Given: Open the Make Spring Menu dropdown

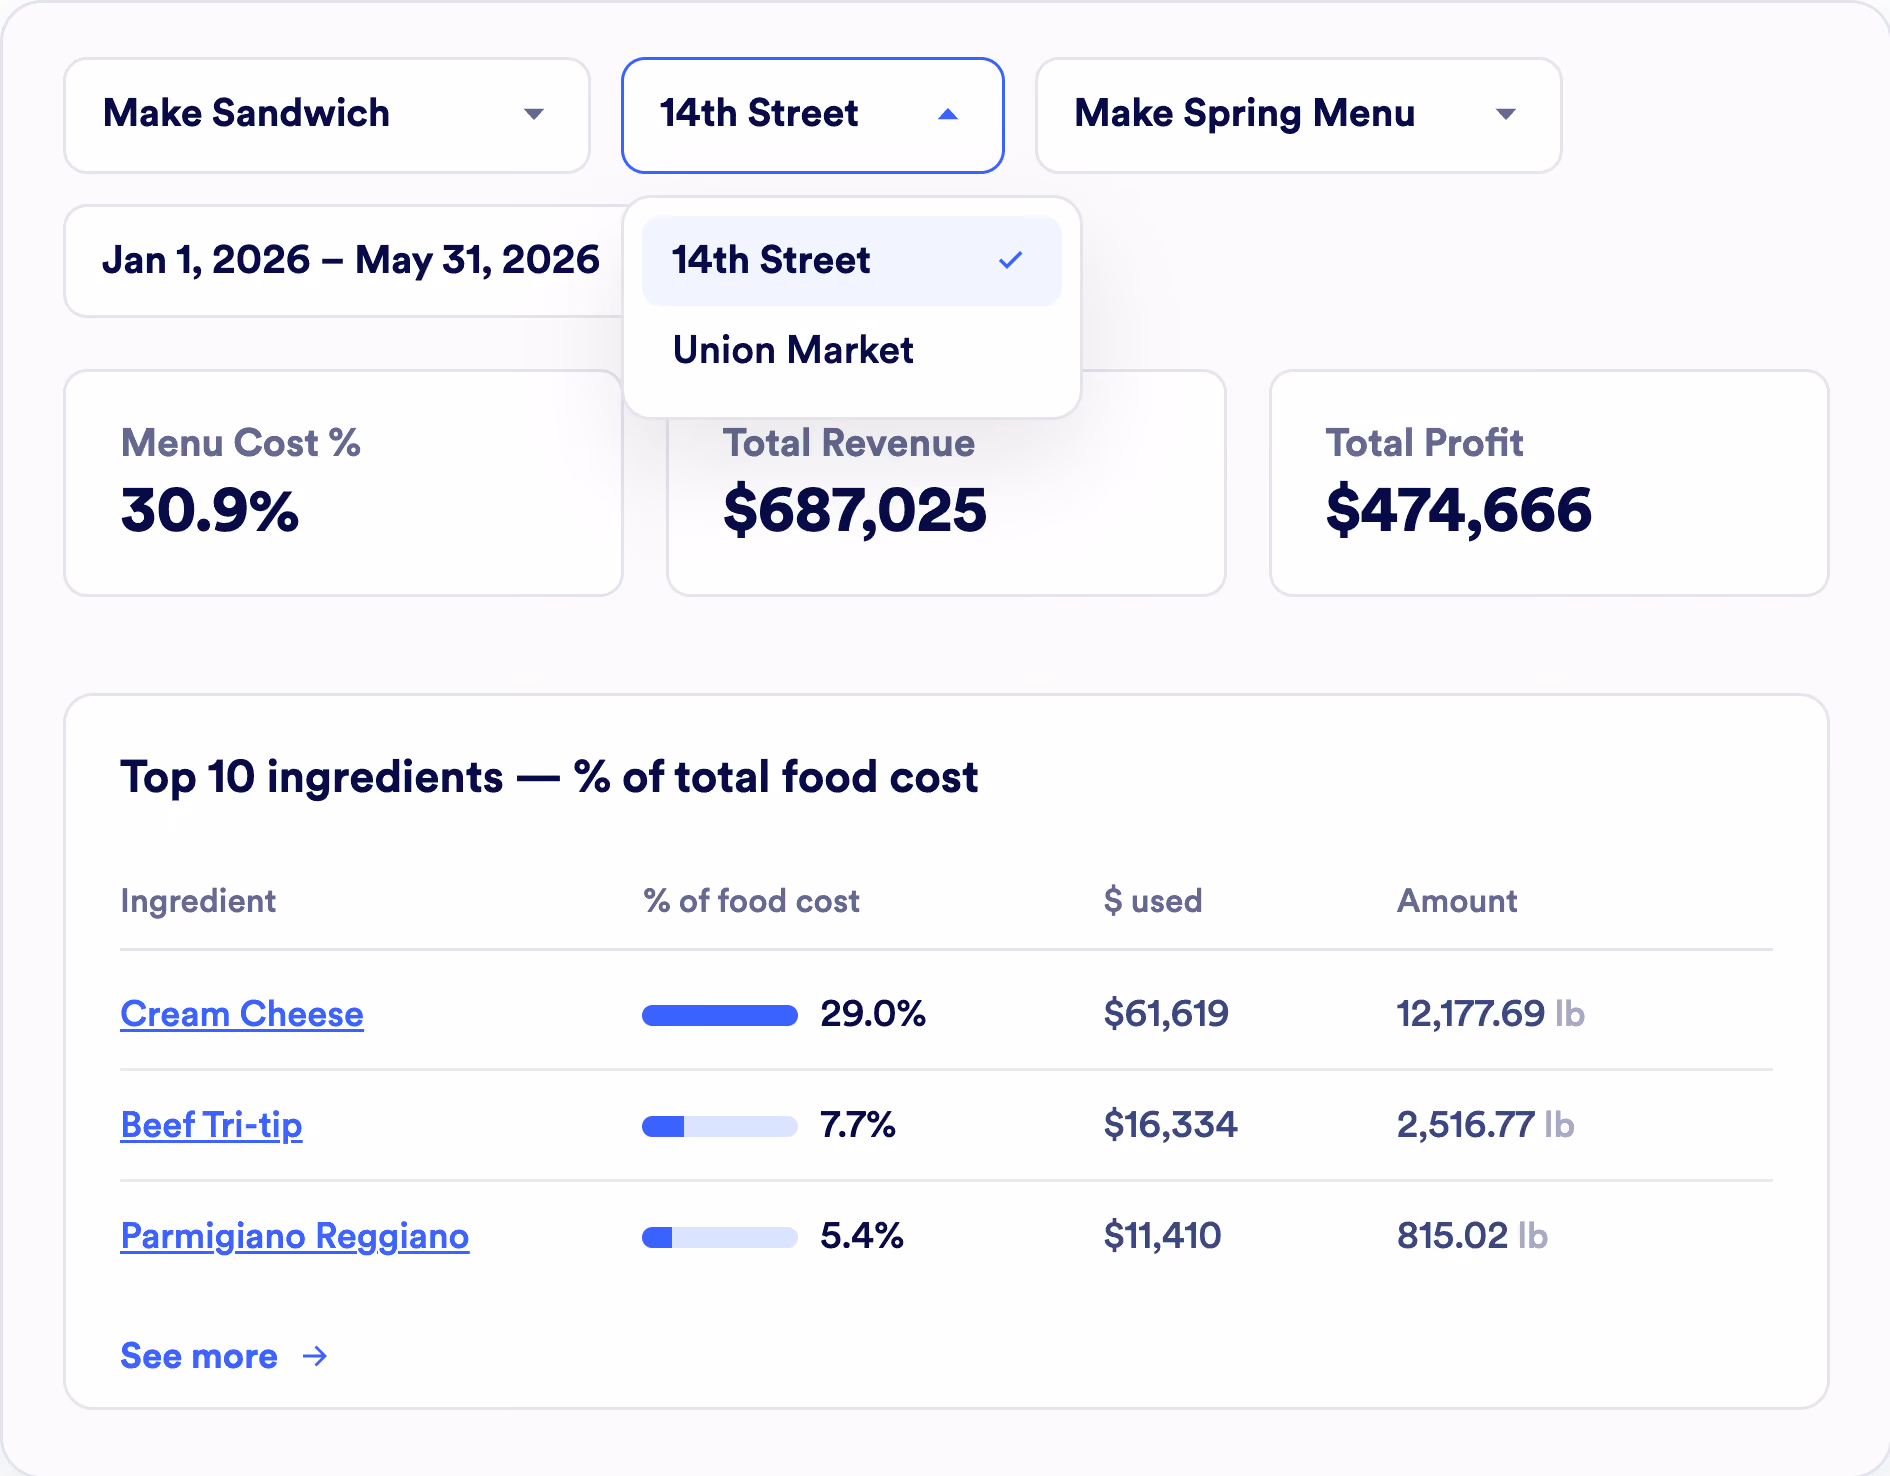Looking at the screenshot, I should click(x=1298, y=115).
